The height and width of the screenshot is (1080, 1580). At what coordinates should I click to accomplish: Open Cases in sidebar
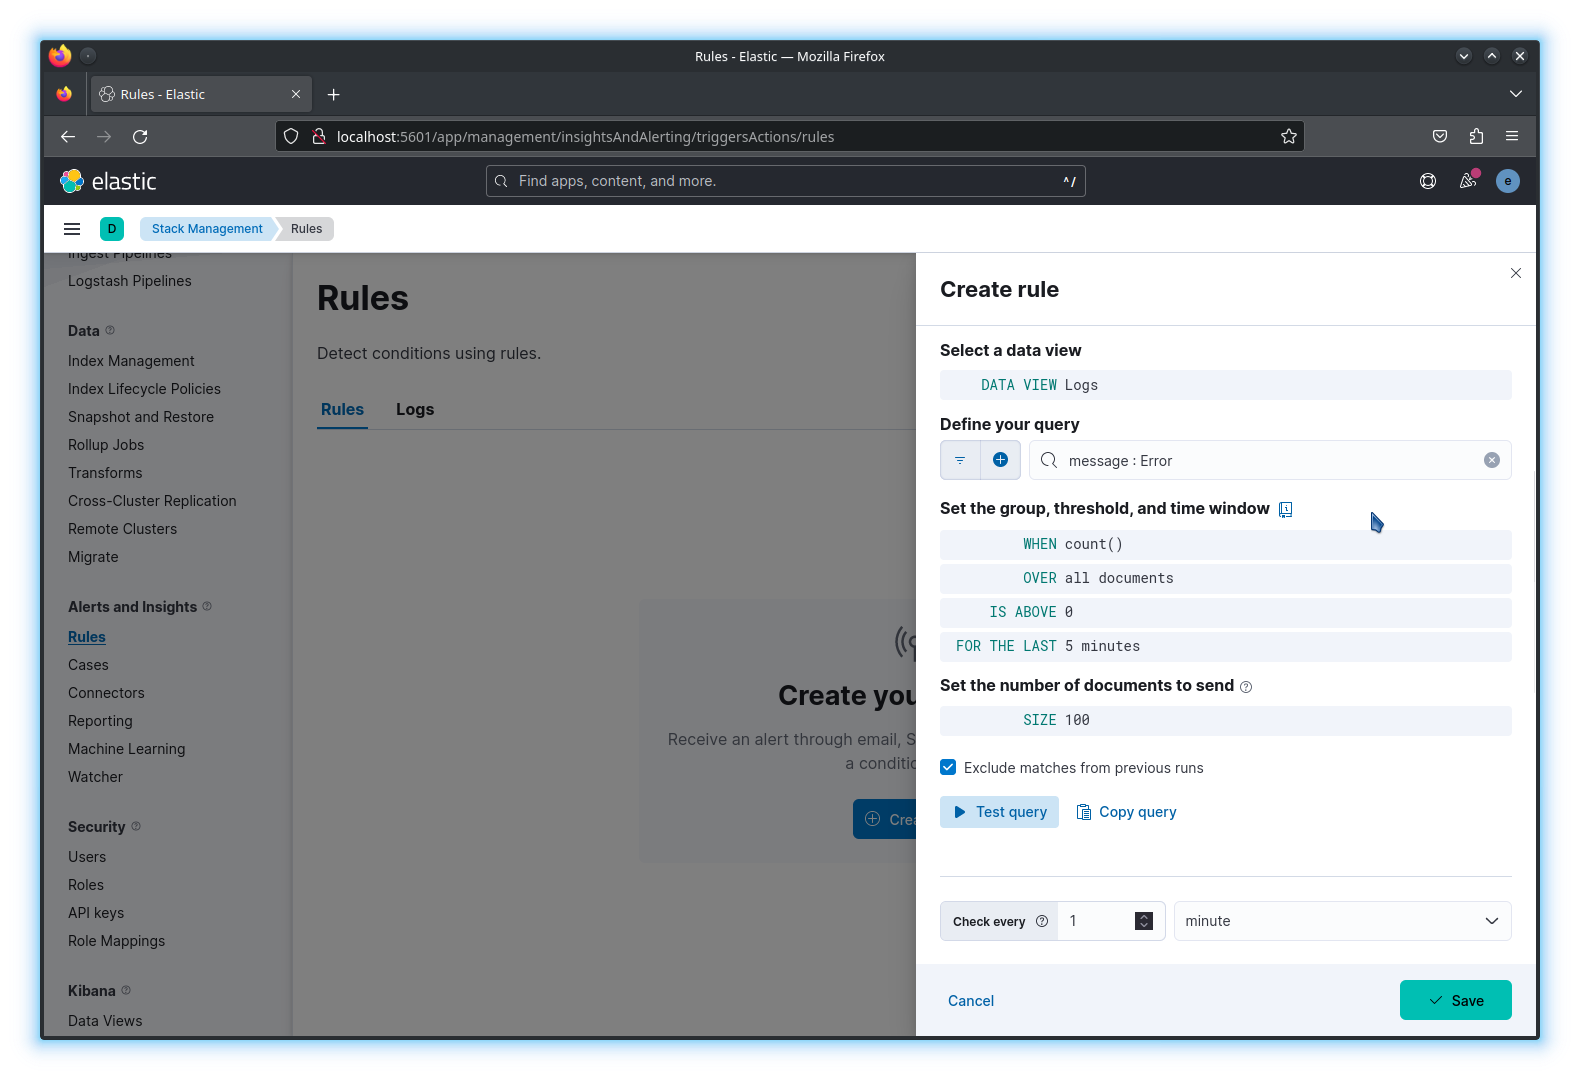(88, 665)
